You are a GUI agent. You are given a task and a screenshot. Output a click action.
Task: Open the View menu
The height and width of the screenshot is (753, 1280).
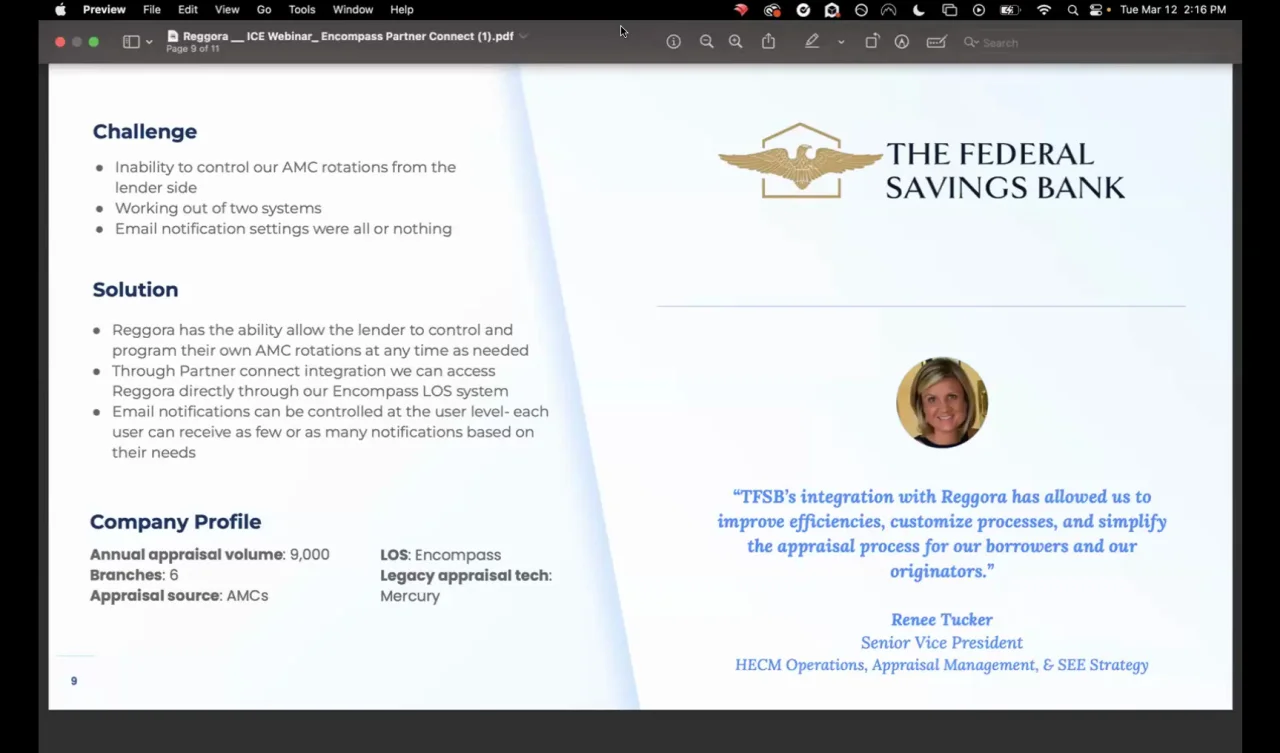tap(227, 10)
